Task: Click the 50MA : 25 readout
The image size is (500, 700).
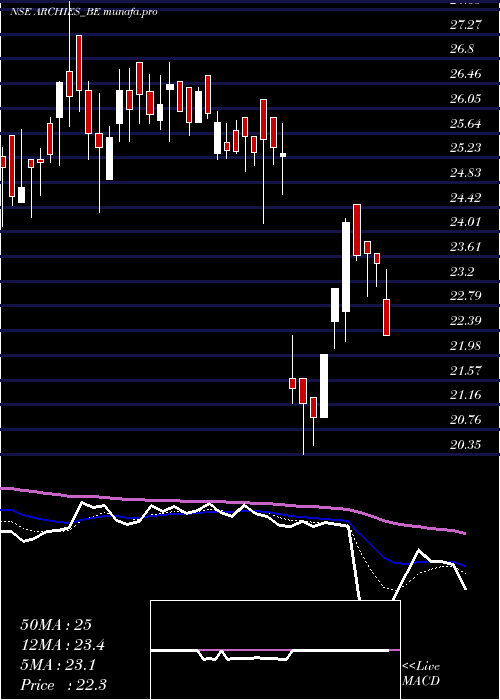Action: click(56, 625)
